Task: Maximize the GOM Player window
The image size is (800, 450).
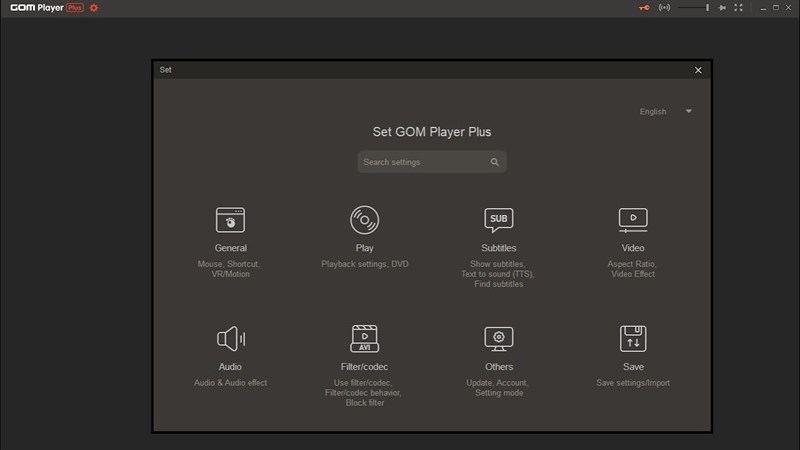Action: pos(776,8)
